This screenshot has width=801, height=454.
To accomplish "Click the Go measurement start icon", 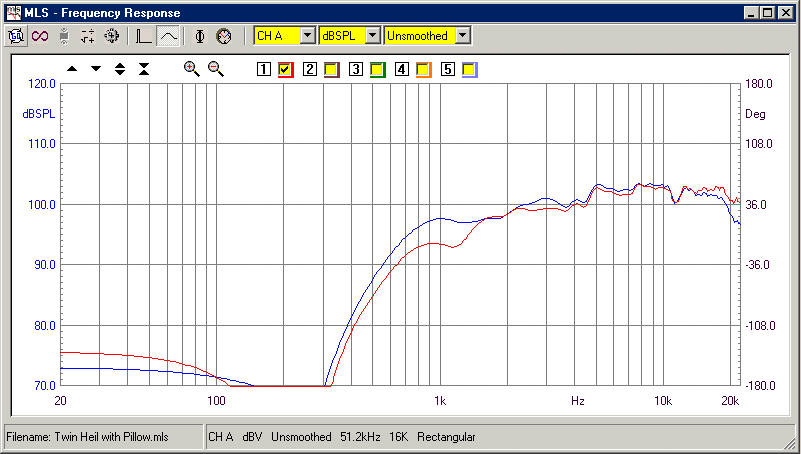I will coord(16,36).
